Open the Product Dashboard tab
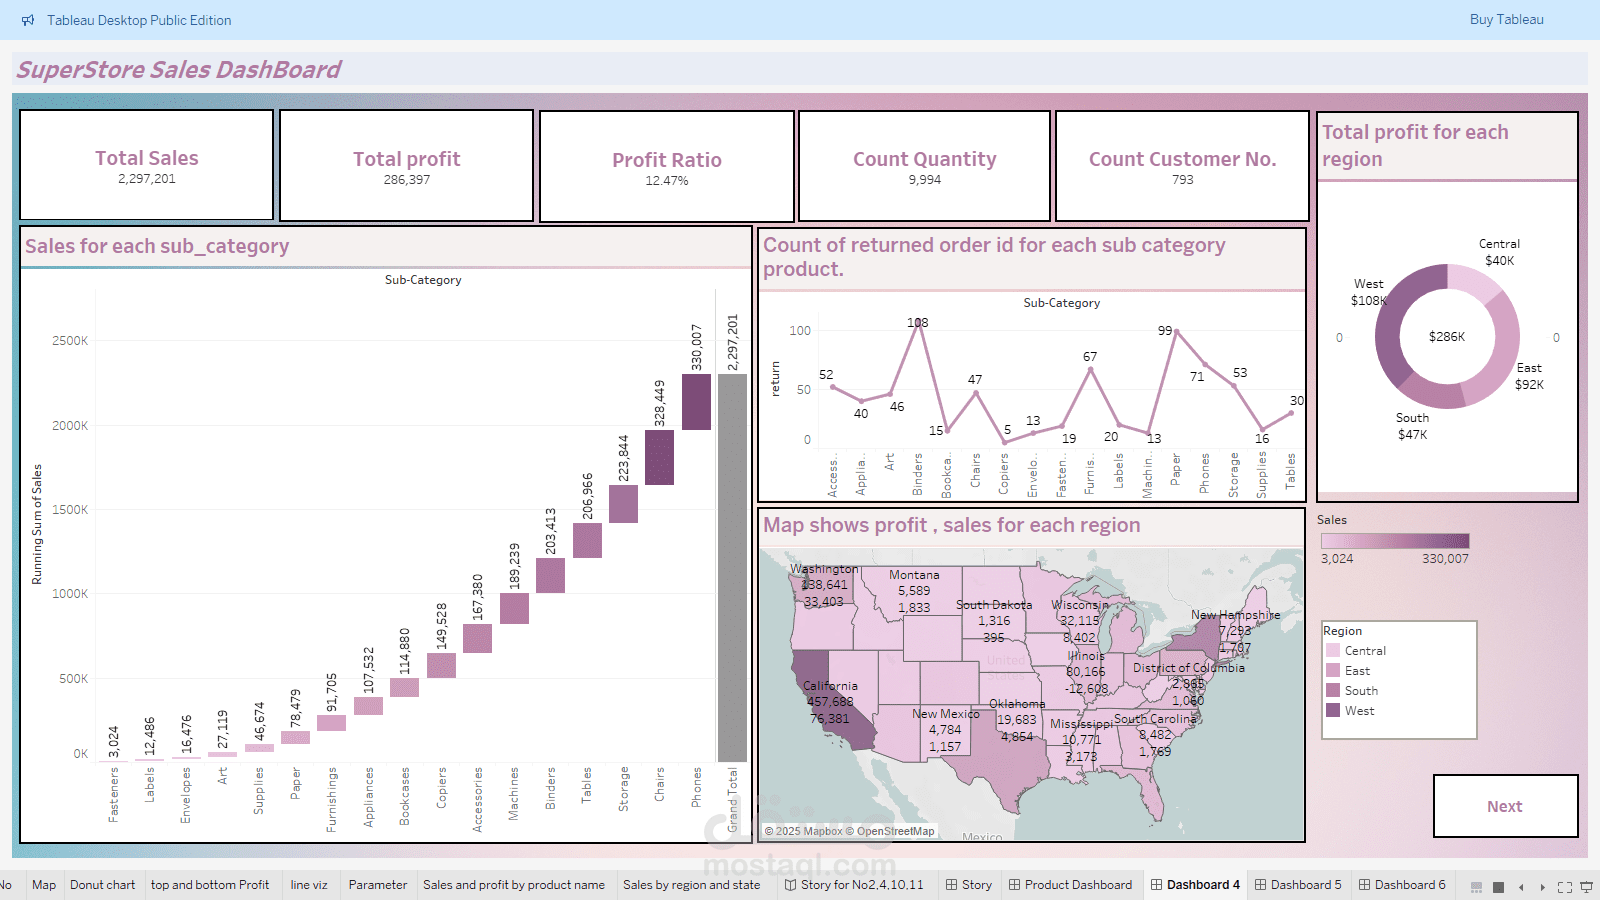 click(x=1070, y=885)
